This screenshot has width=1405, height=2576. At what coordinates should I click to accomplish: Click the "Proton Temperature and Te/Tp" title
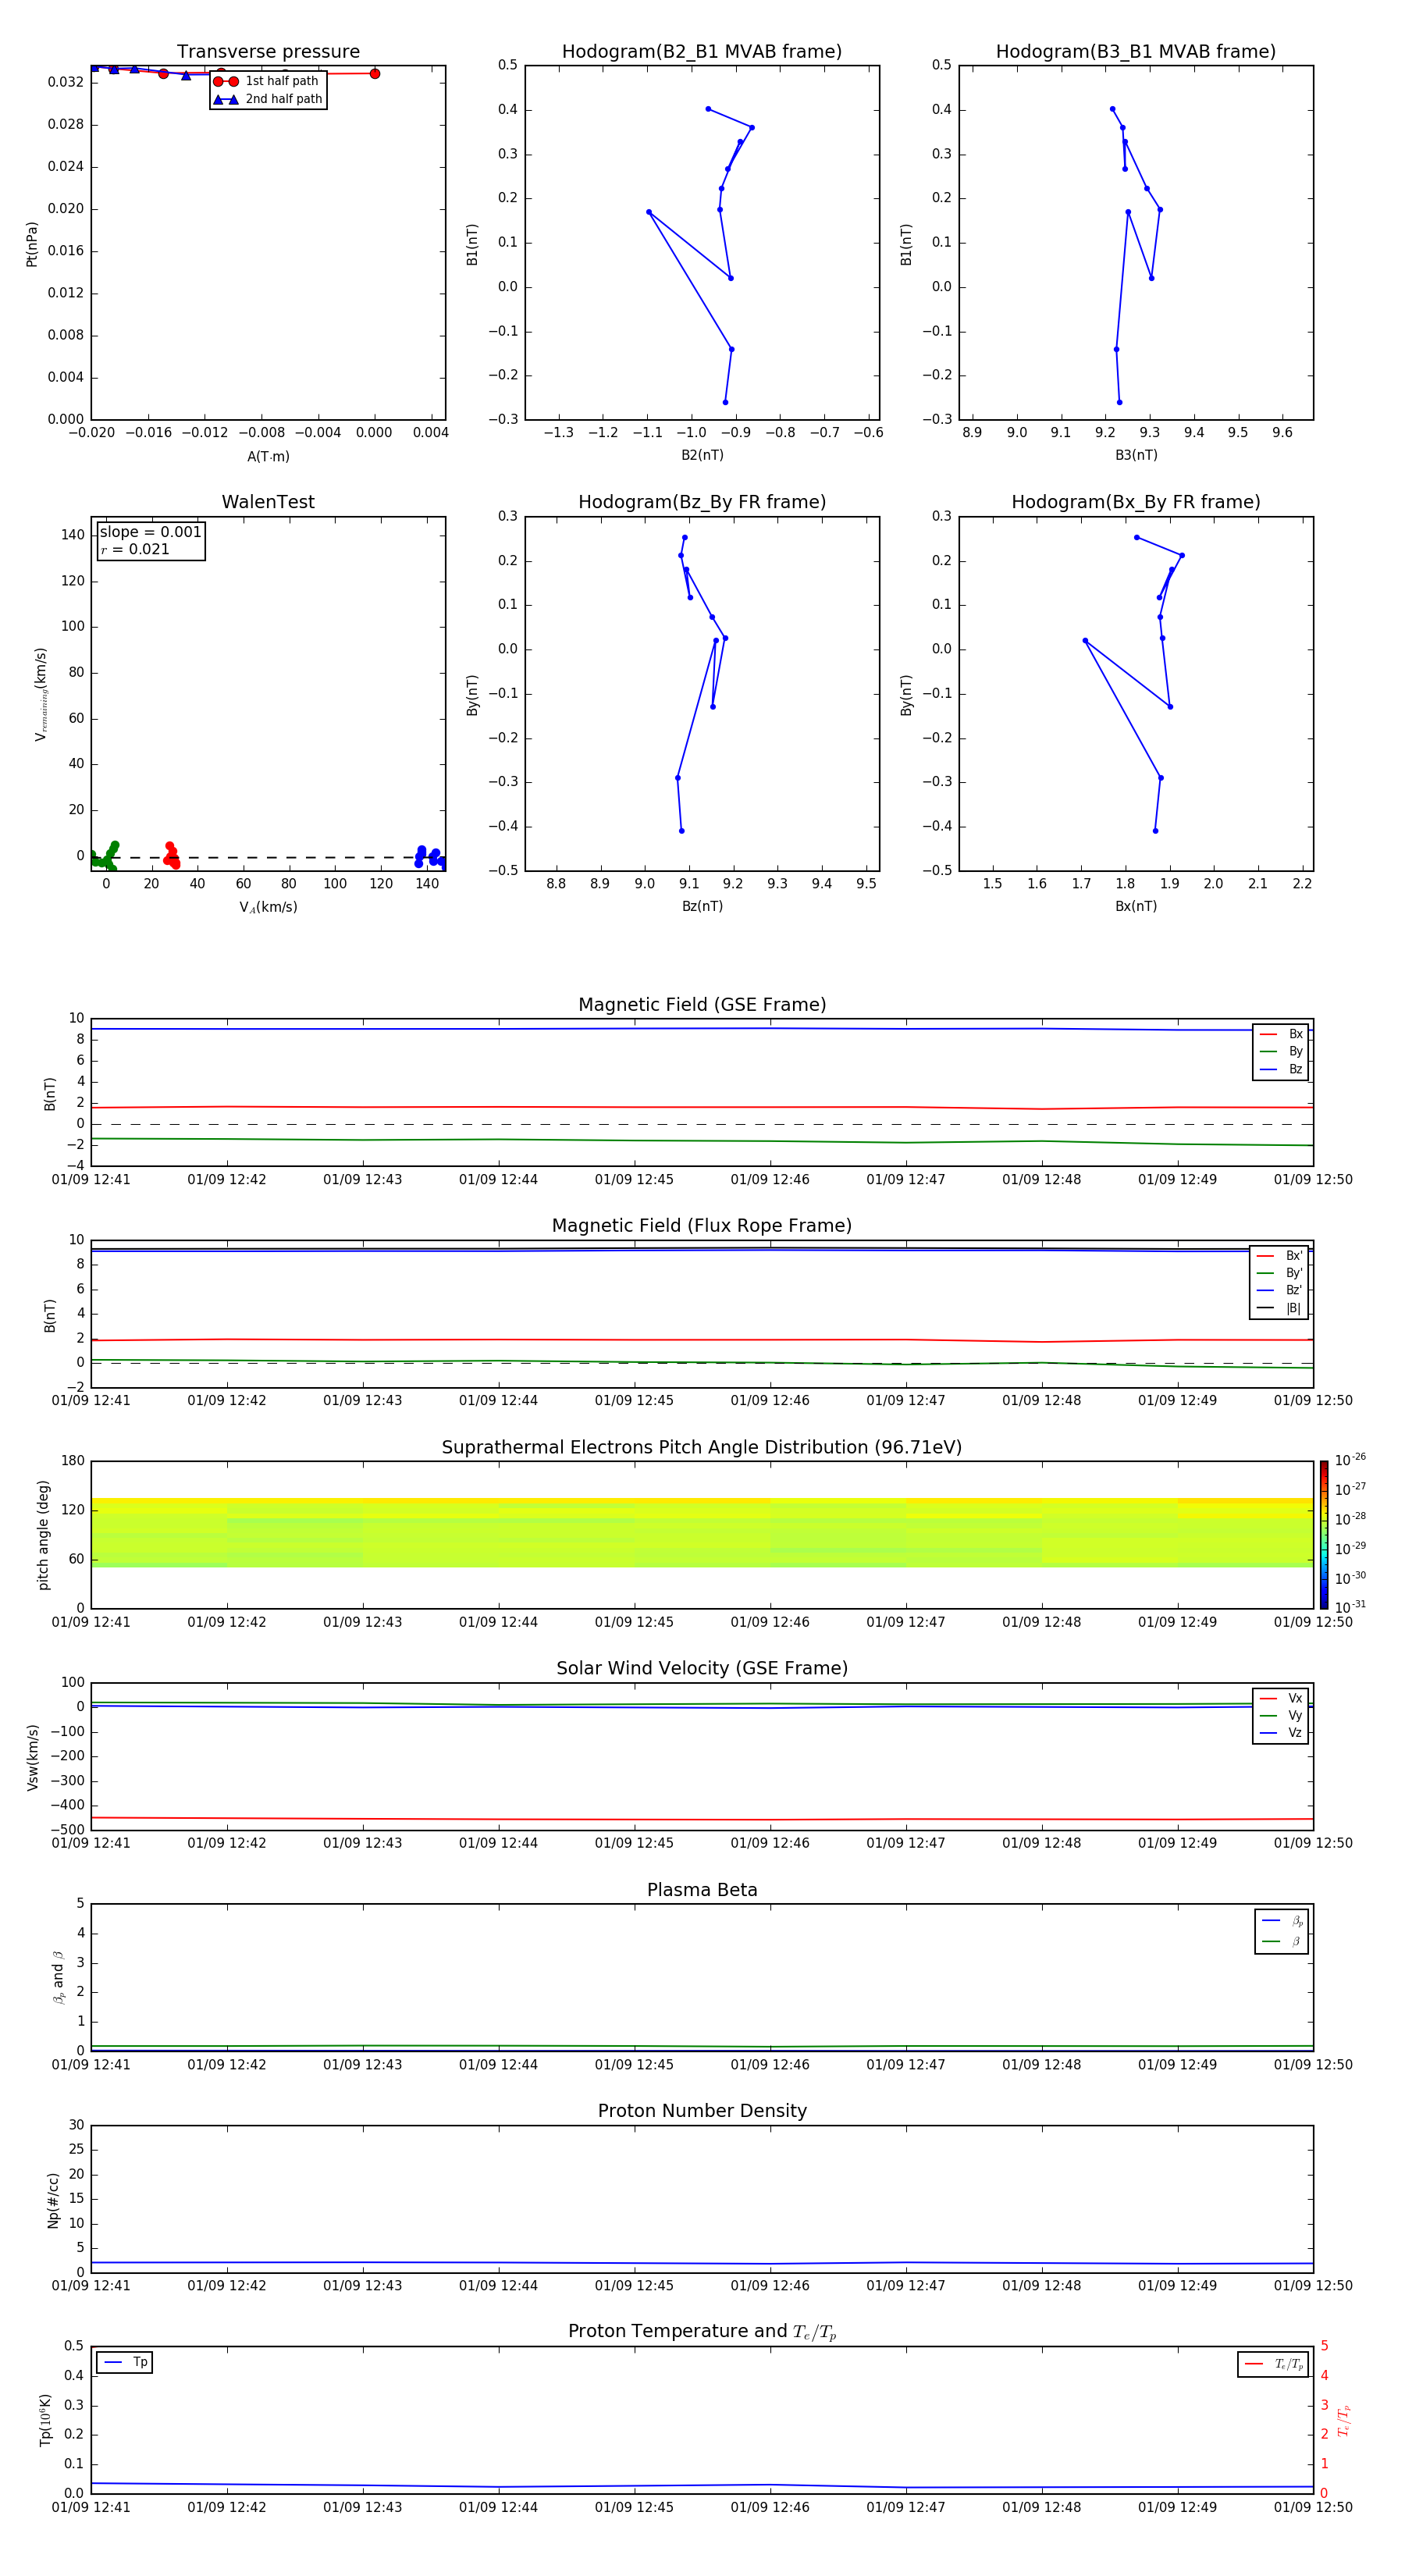pyautogui.click(x=702, y=2332)
